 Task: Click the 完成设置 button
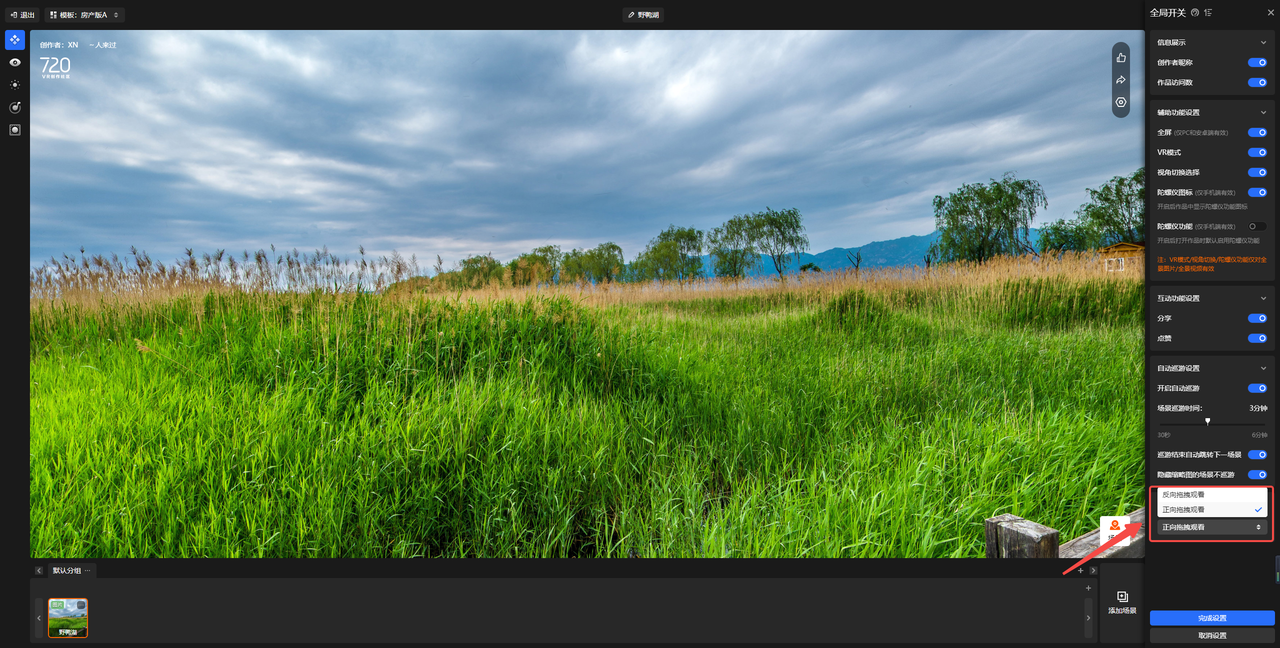click(x=1211, y=618)
